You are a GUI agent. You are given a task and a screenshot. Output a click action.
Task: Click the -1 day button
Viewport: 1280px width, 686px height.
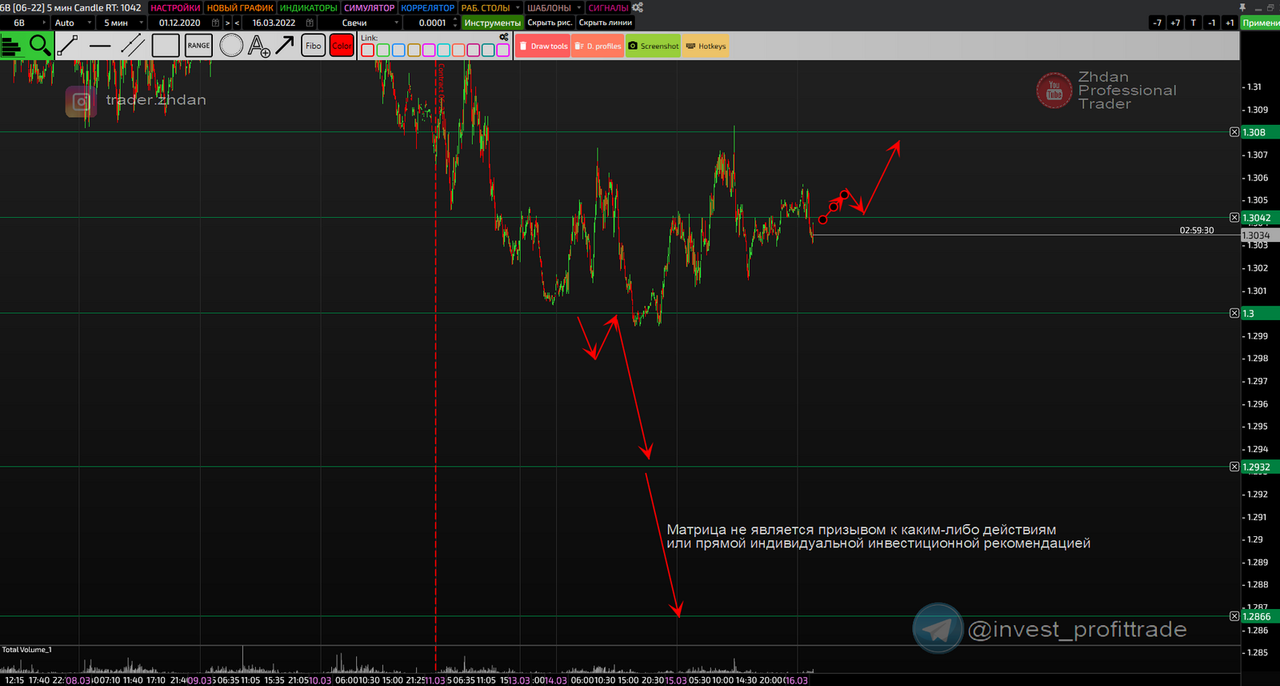pos(1212,23)
